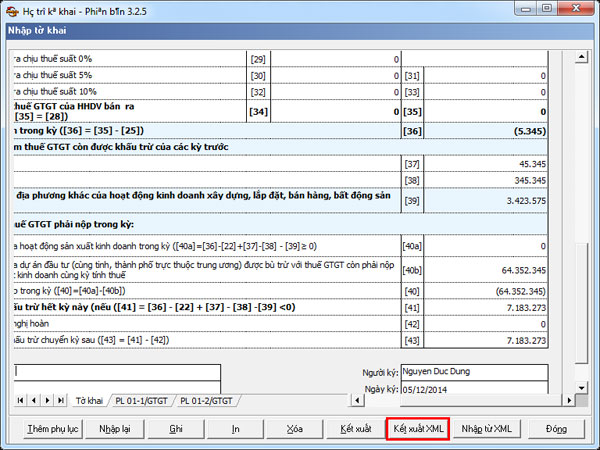
Task: Jump to the first sheet tab arrow
Action: click(x=22, y=401)
